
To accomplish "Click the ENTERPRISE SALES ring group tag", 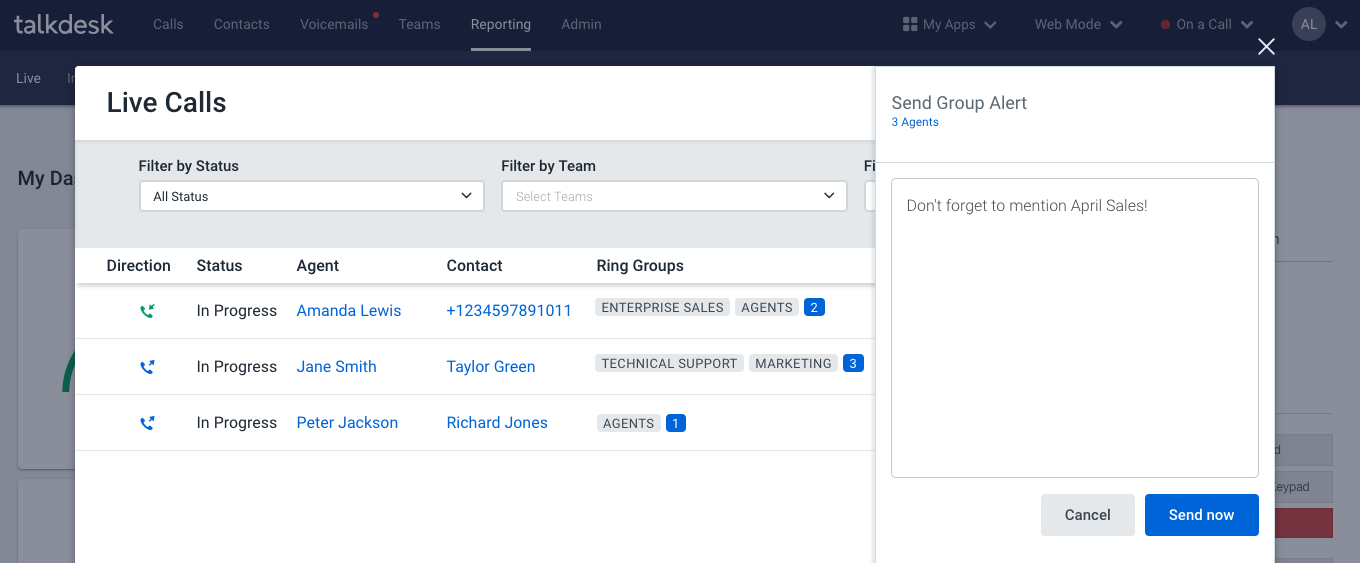I will pos(663,307).
